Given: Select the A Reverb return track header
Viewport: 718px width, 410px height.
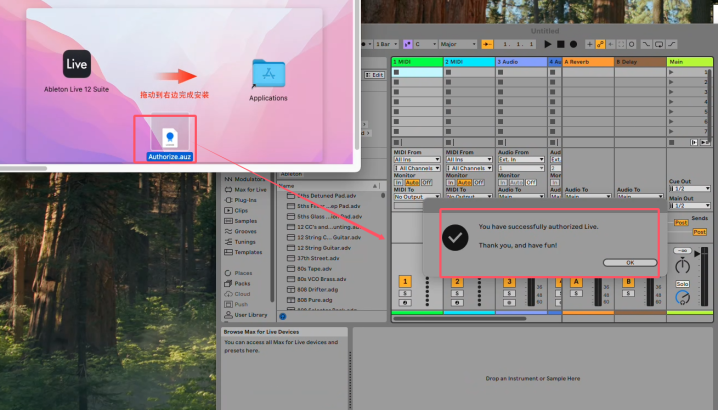Looking at the screenshot, I should click(588, 62).
